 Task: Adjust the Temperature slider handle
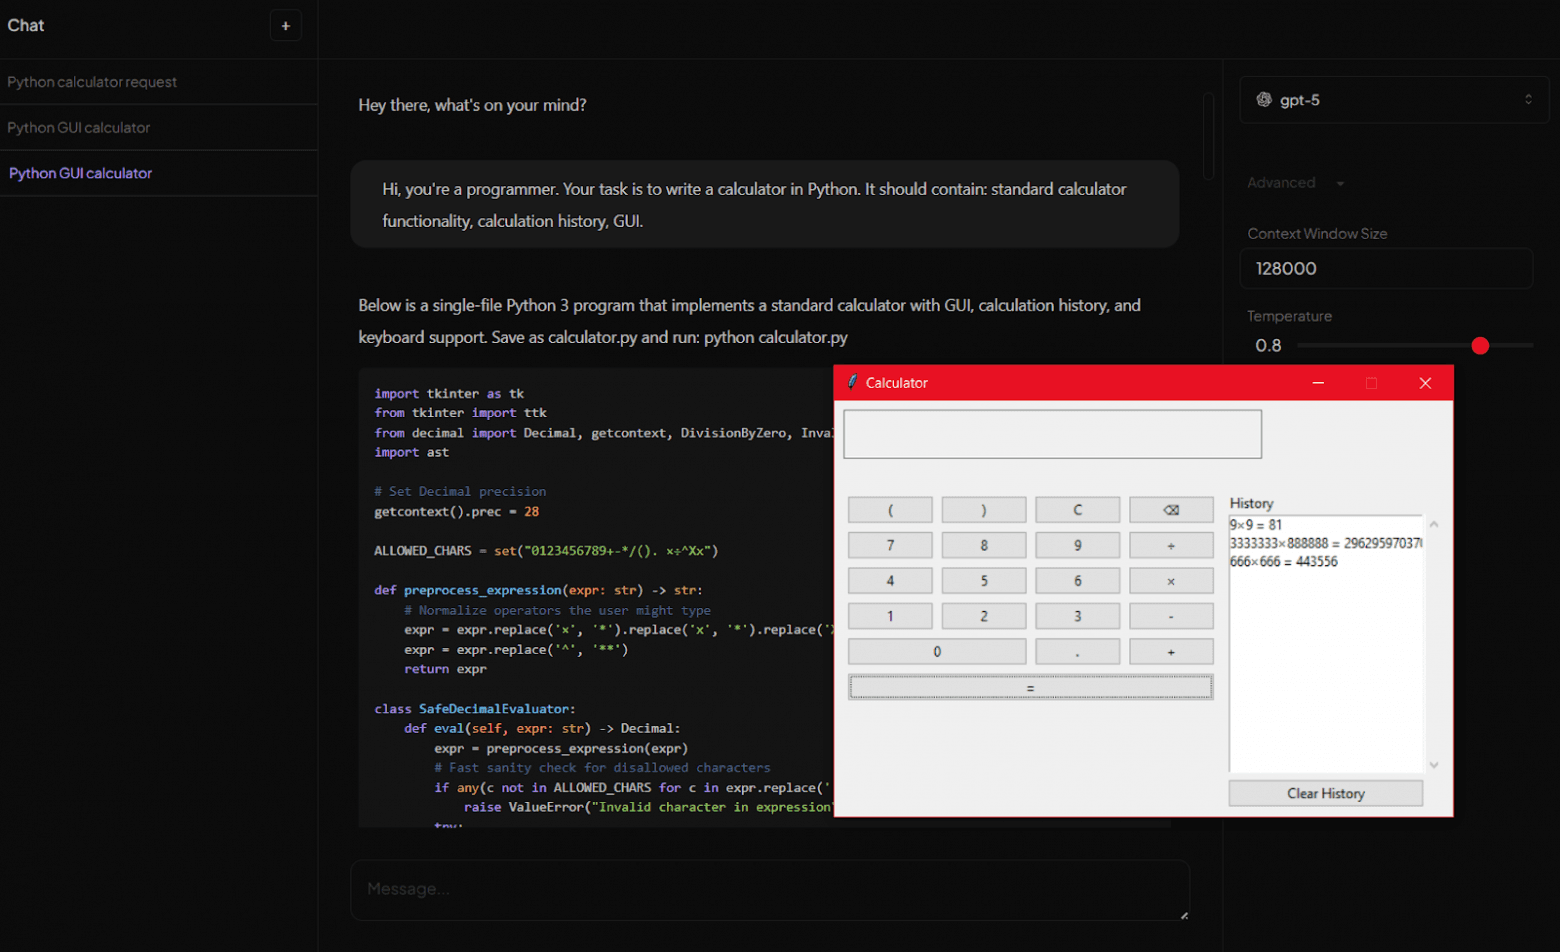click(x=1480, y=346)
